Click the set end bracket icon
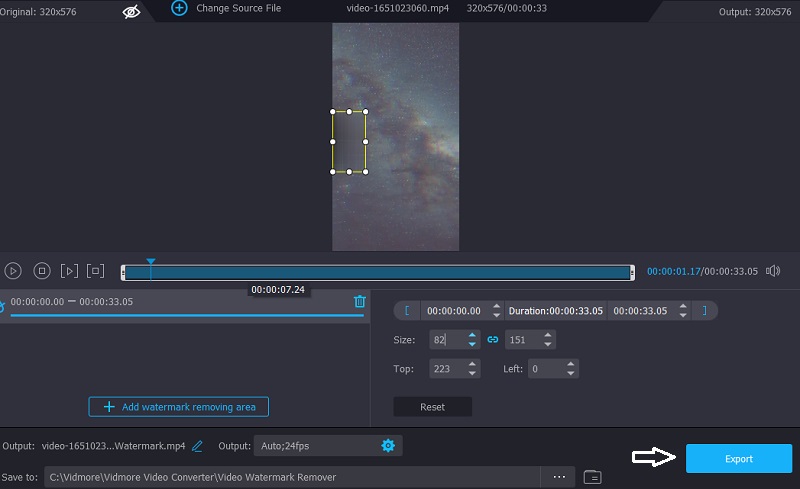Viewport: 800px width, 489px height. pos(704,311)
